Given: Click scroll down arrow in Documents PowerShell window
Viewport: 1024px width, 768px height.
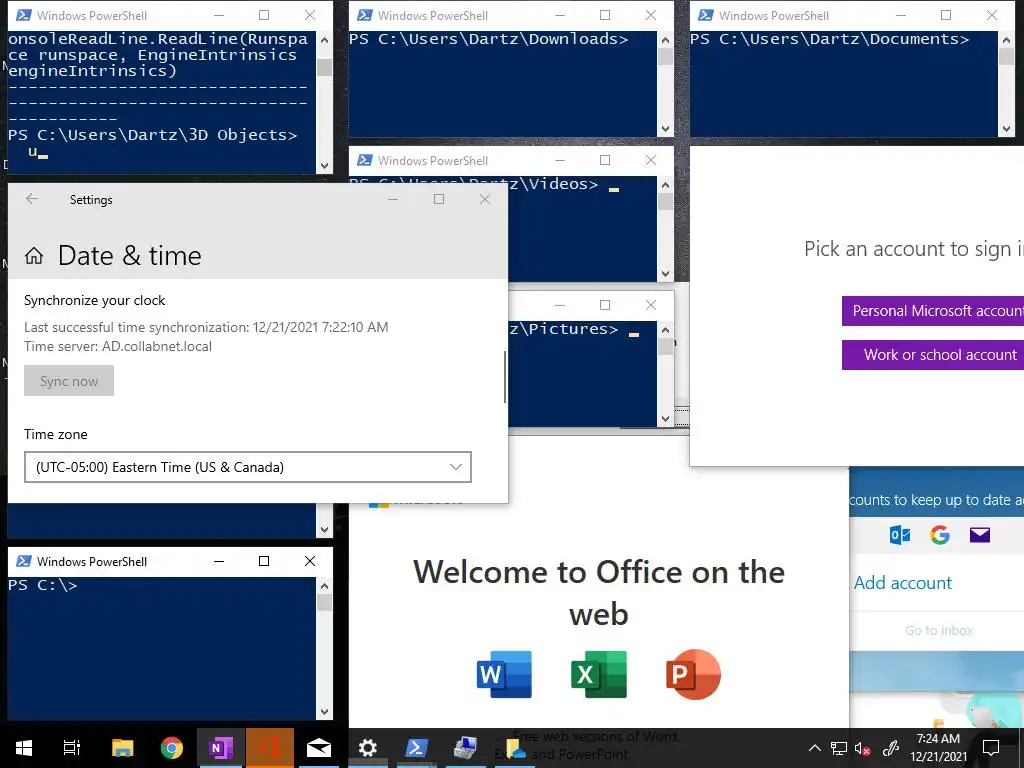Looking at the screenshot, I should click(1006, 129).
